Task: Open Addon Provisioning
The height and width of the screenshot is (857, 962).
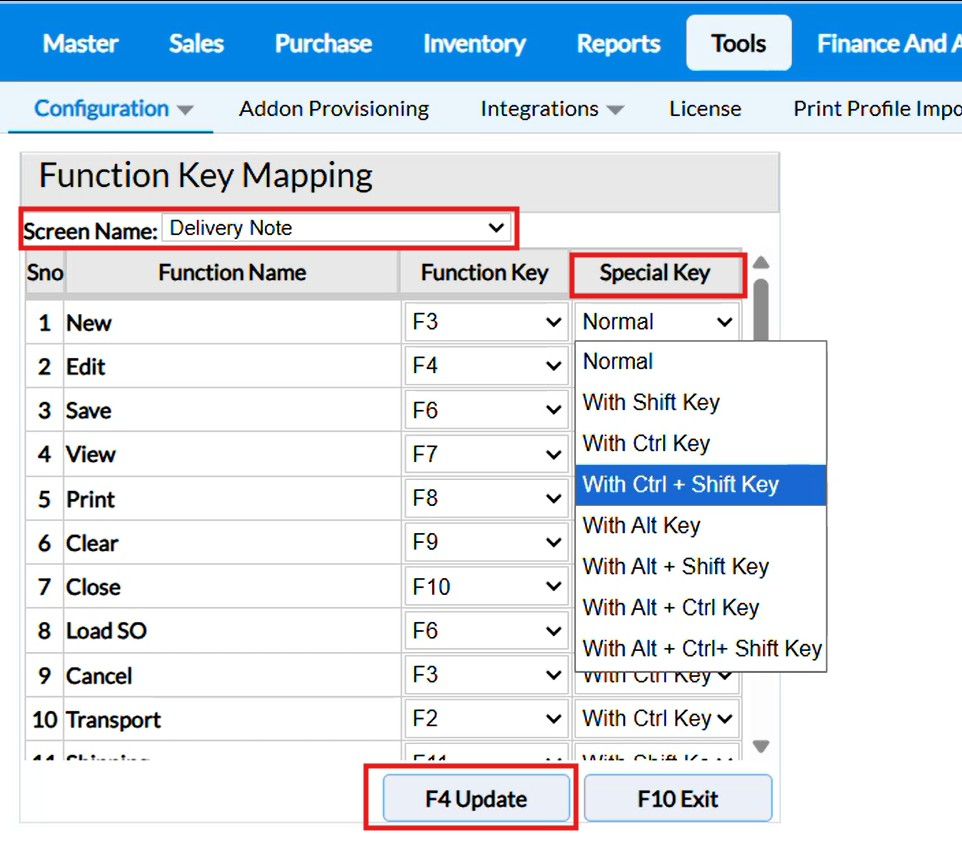Action: [334, 109]
